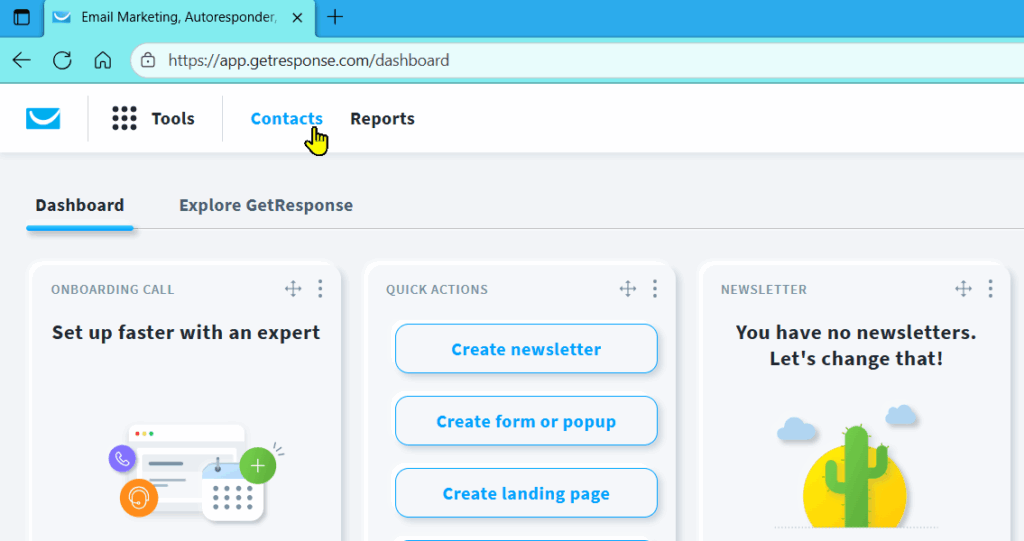Image resolution: width=1024 pixels, height=541 pixels.
Task: Open a new browser tab
Action: click(335, 17)
